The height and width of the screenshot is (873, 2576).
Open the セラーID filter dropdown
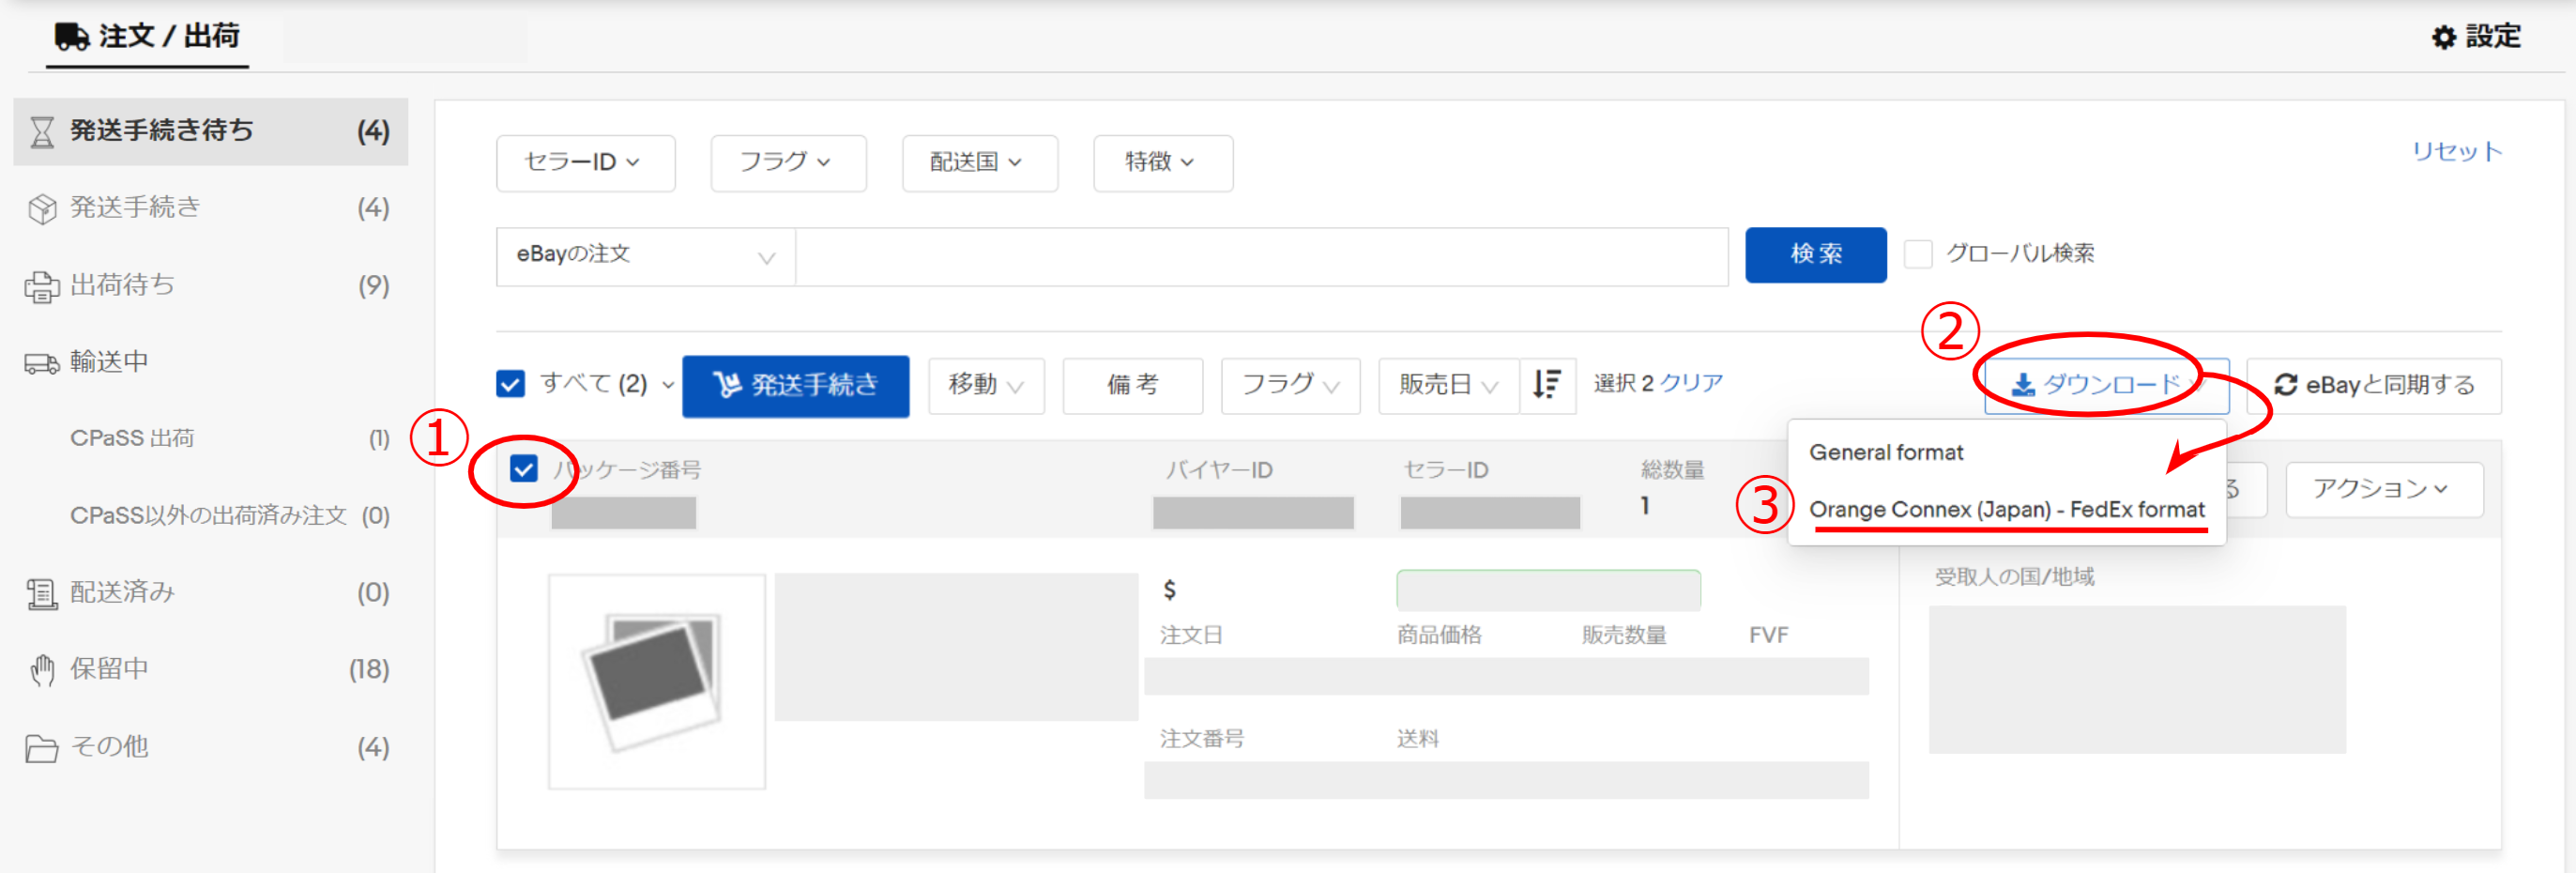(x=584, y=162)
